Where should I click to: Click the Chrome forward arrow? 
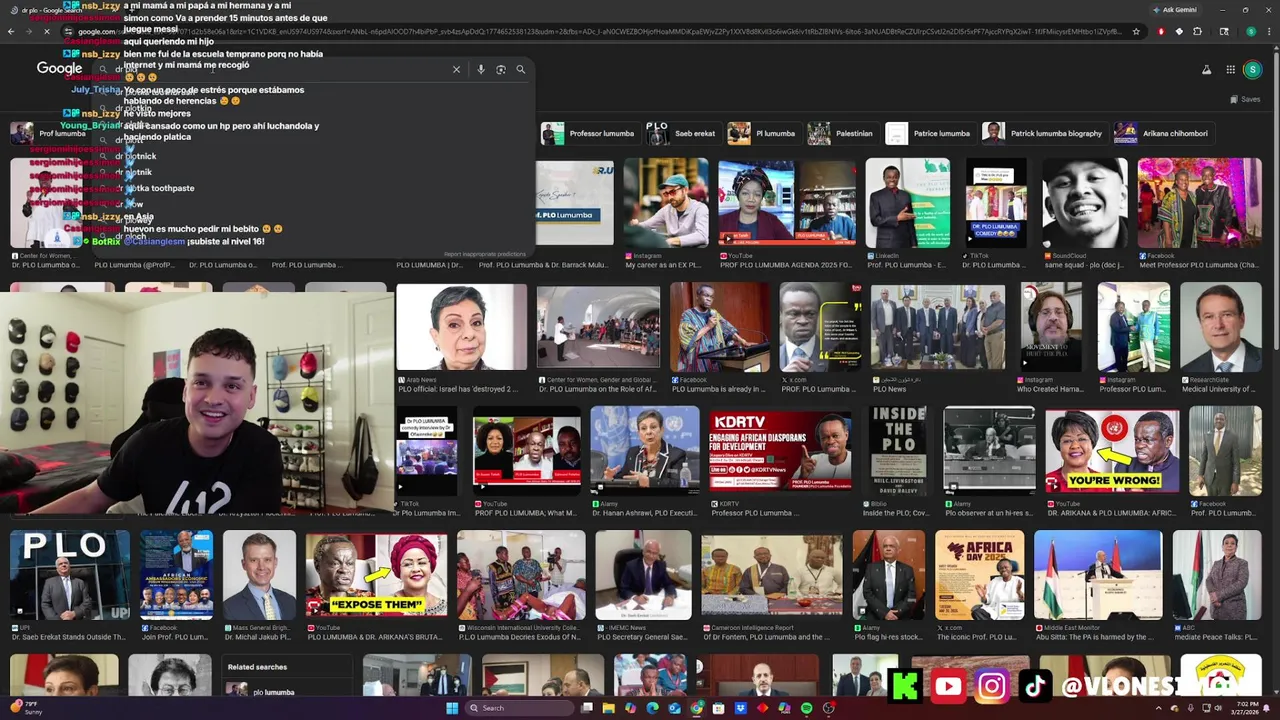point(28,31)
